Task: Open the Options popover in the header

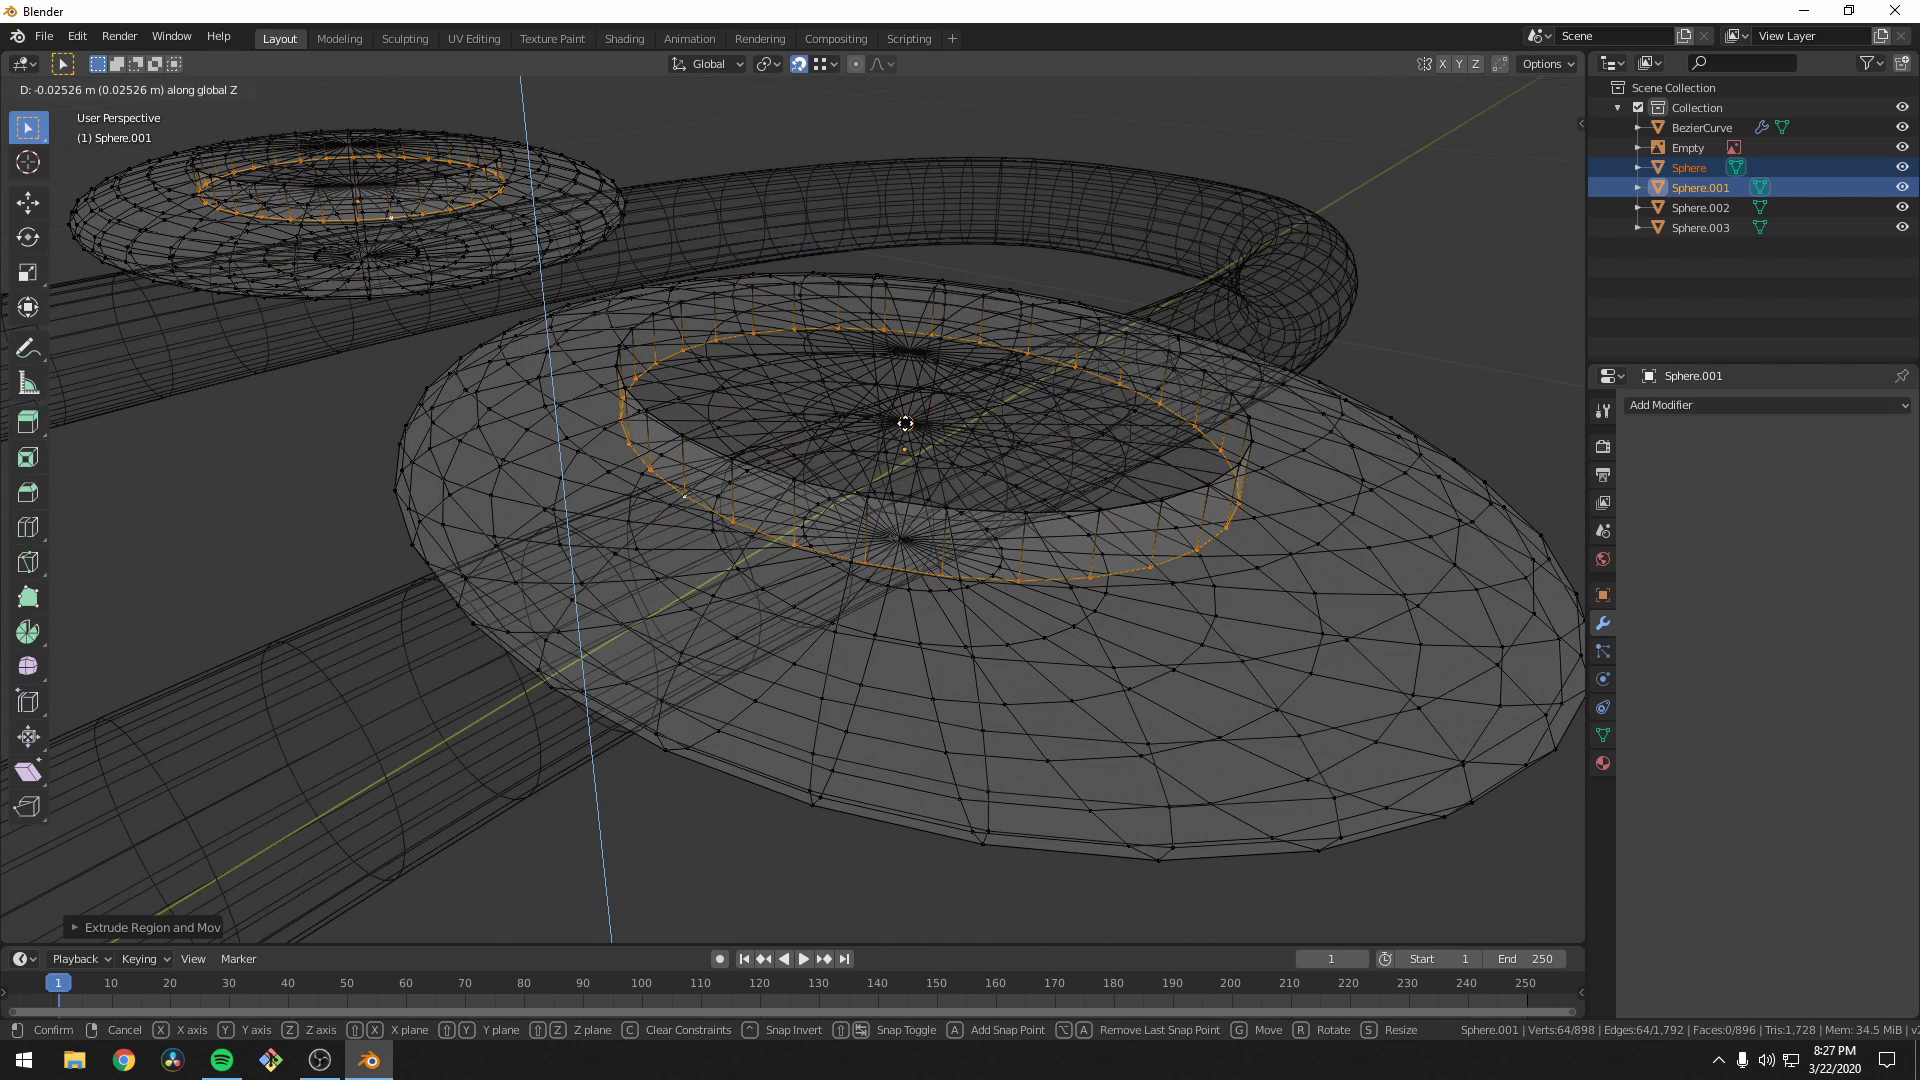Action: 1546,63
